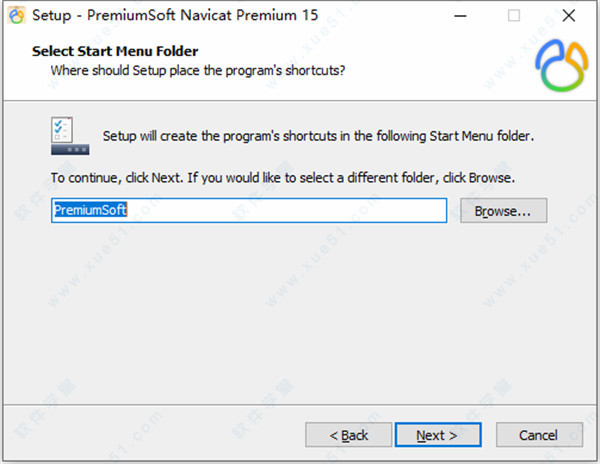This screenshot has height=464, width=600.
Task: Close the Navicat Setup window
Action: point(568,16)
